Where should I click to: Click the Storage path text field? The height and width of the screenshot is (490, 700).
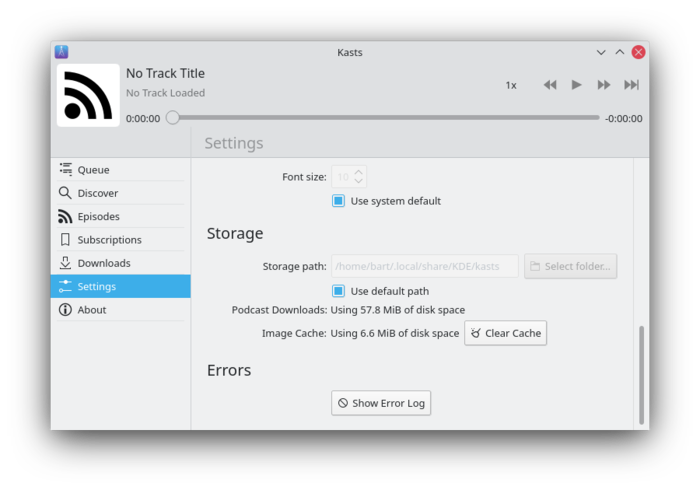click(x=425, y=266)
